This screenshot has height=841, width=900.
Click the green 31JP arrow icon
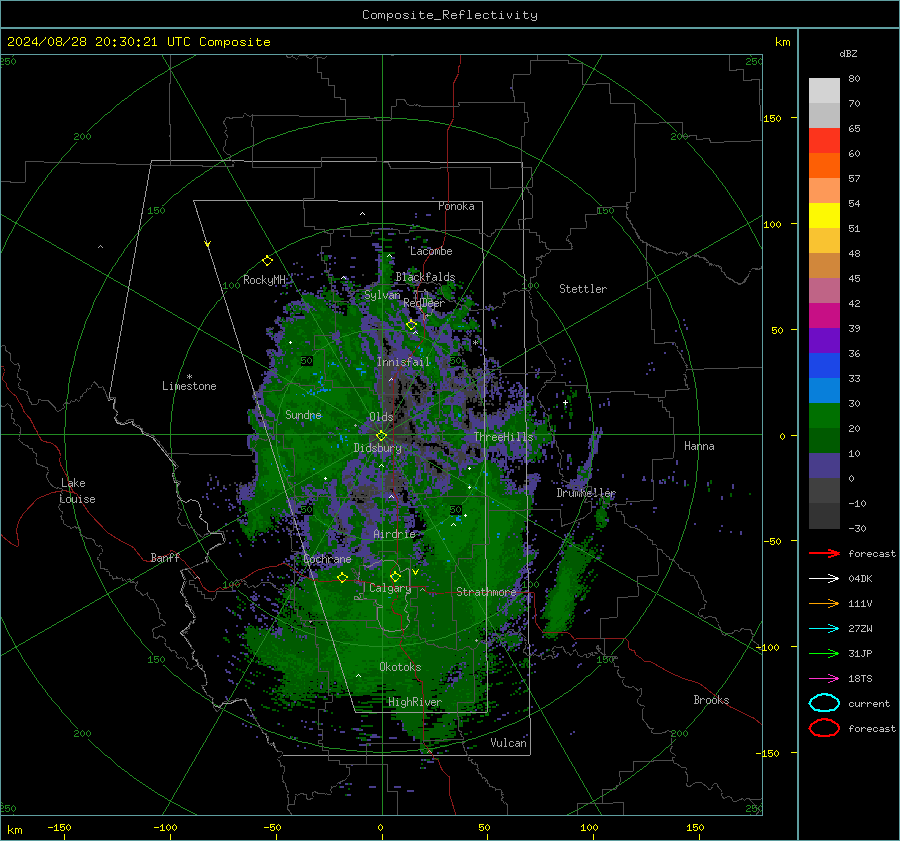(824, 653)
